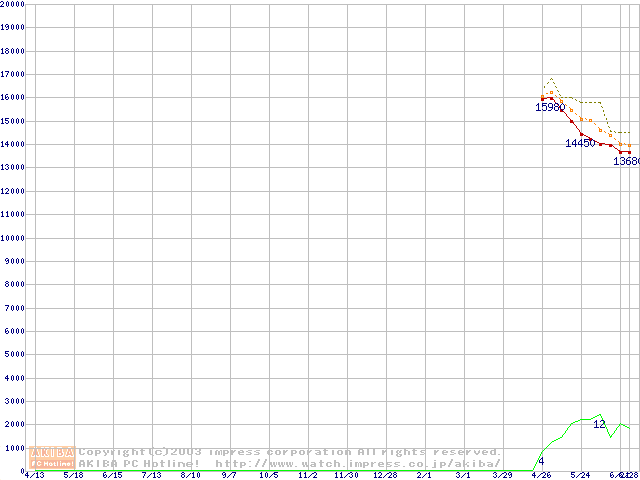Select the 5/24 date on x-axis
The width and height of the screenshot is (640, 480).
click(581, 475)
